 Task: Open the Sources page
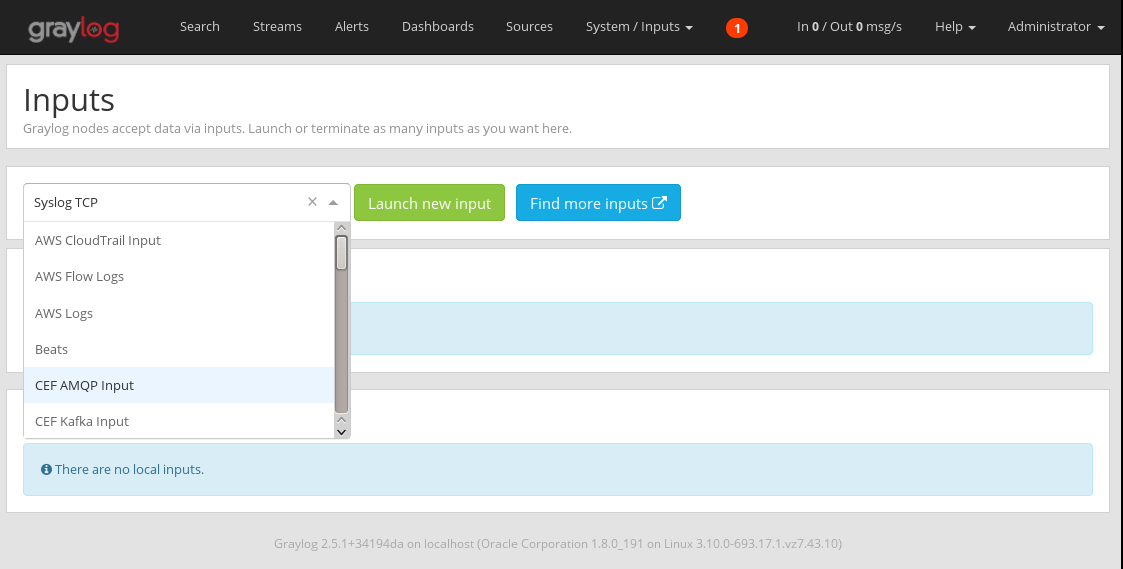coord(529,27)
